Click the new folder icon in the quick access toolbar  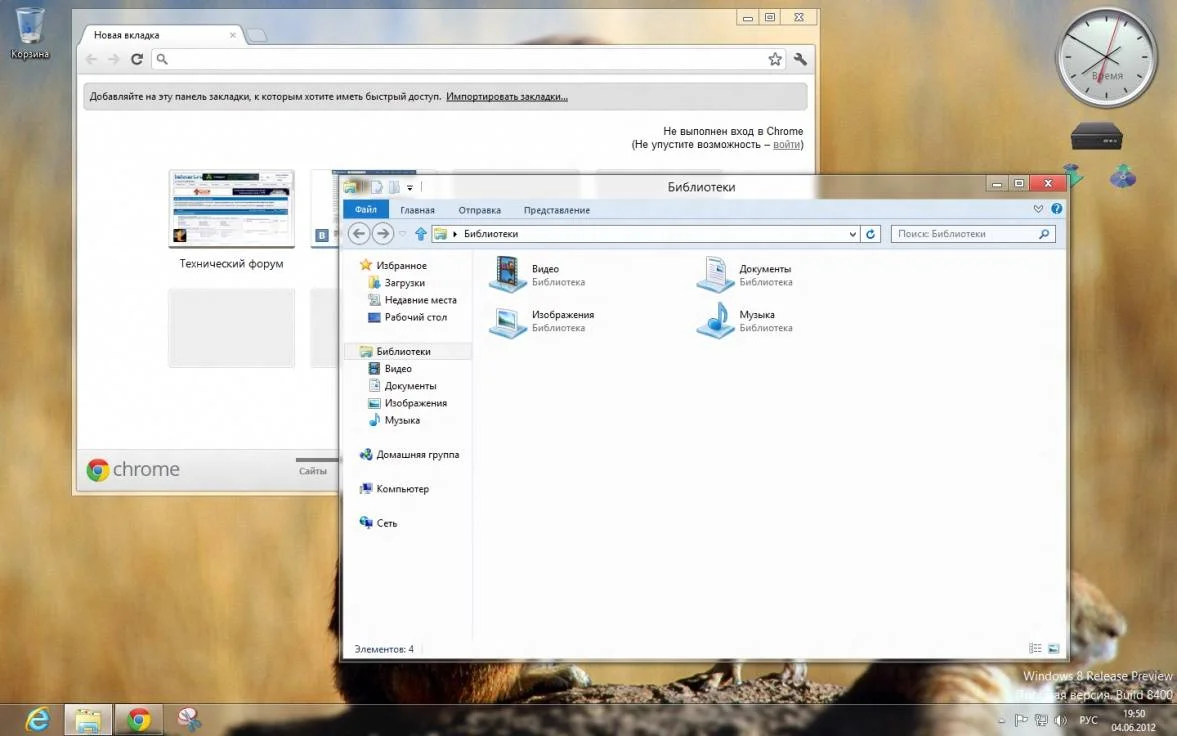pos(393,187)
